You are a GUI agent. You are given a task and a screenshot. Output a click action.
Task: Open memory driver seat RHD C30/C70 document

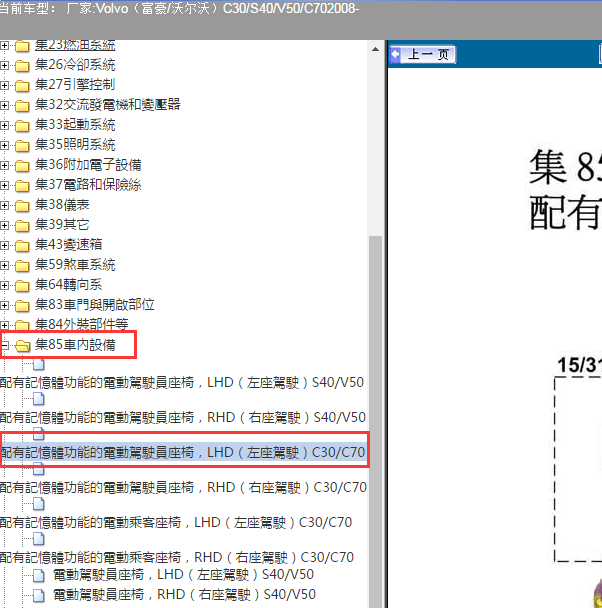(183, 487)
